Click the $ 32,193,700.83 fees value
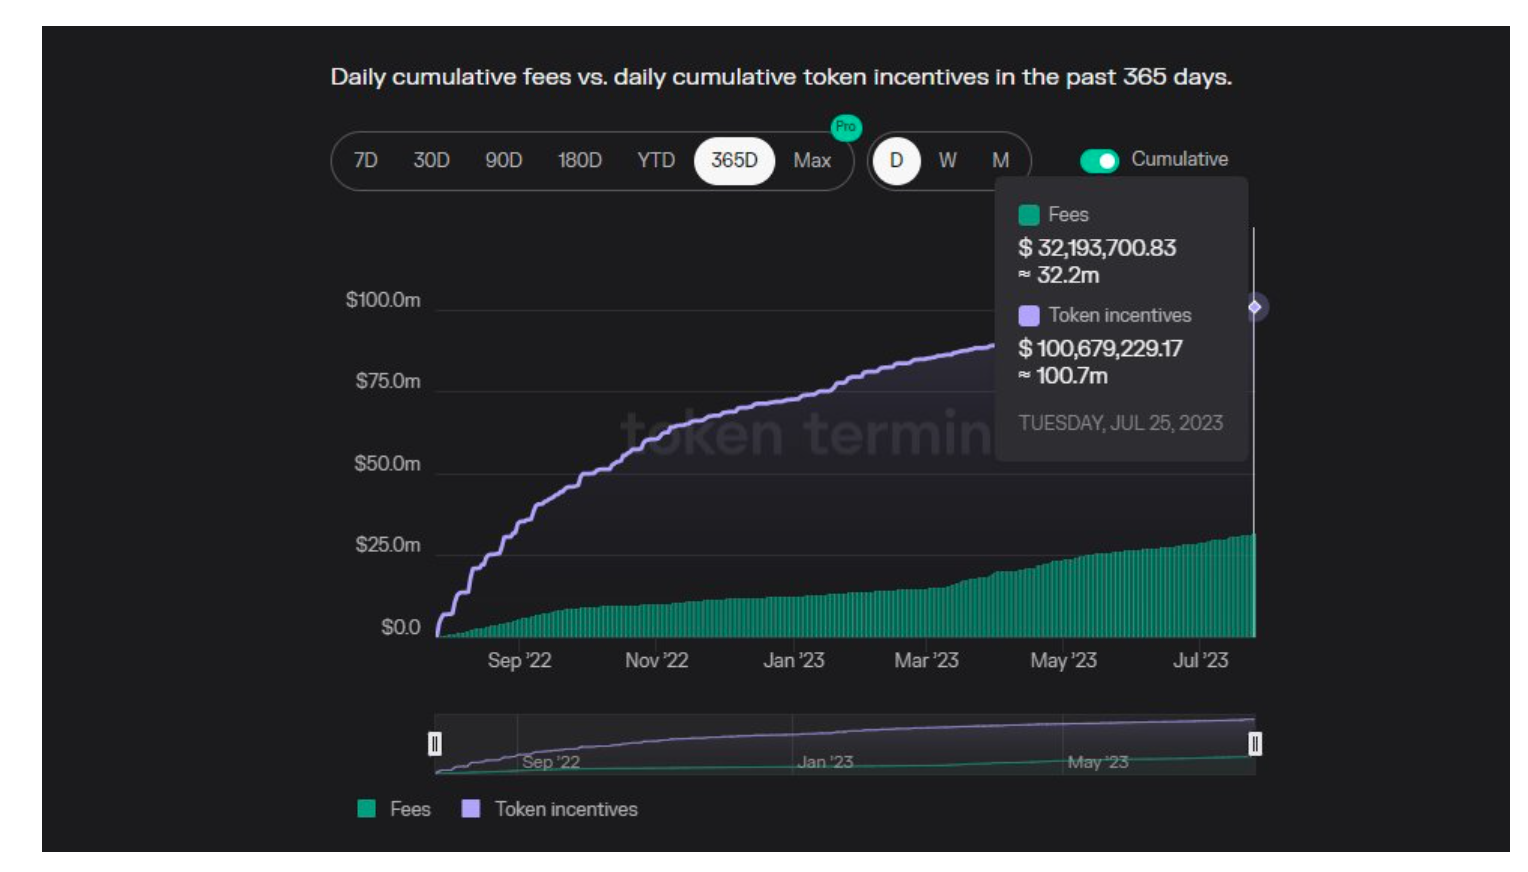This screenshot has width=1528, height=872. (x=1097, y=248)
